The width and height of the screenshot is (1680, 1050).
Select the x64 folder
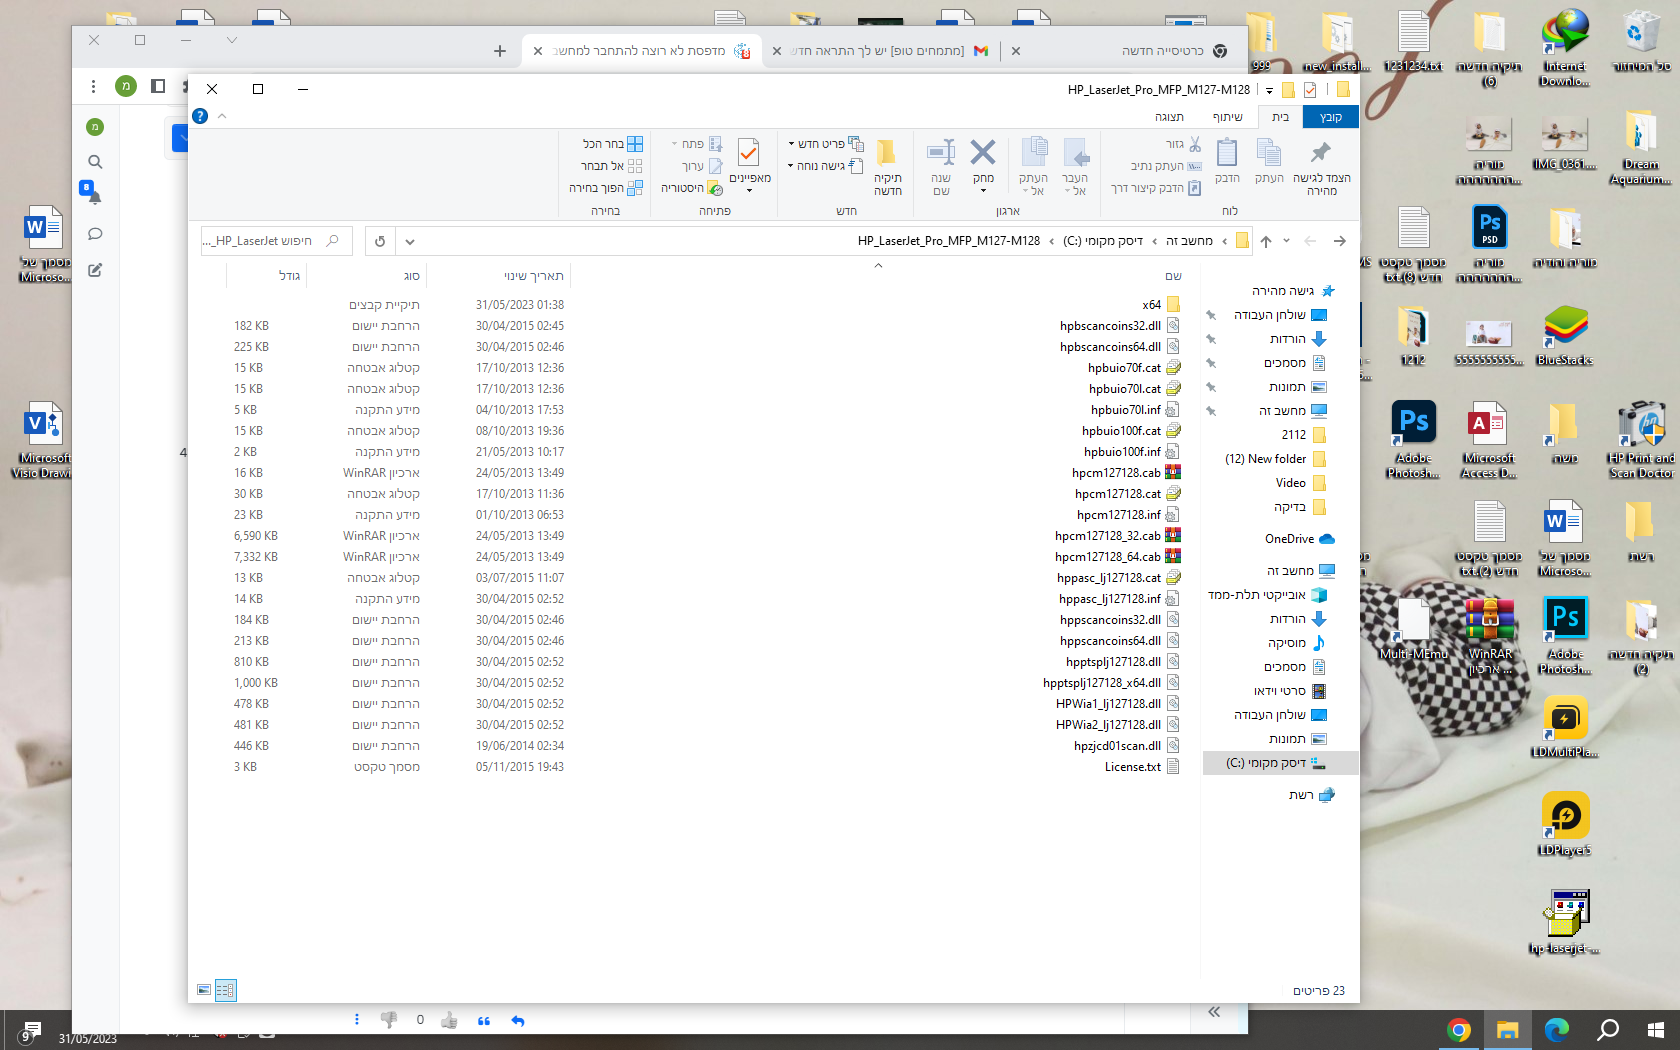(1160, 305)
